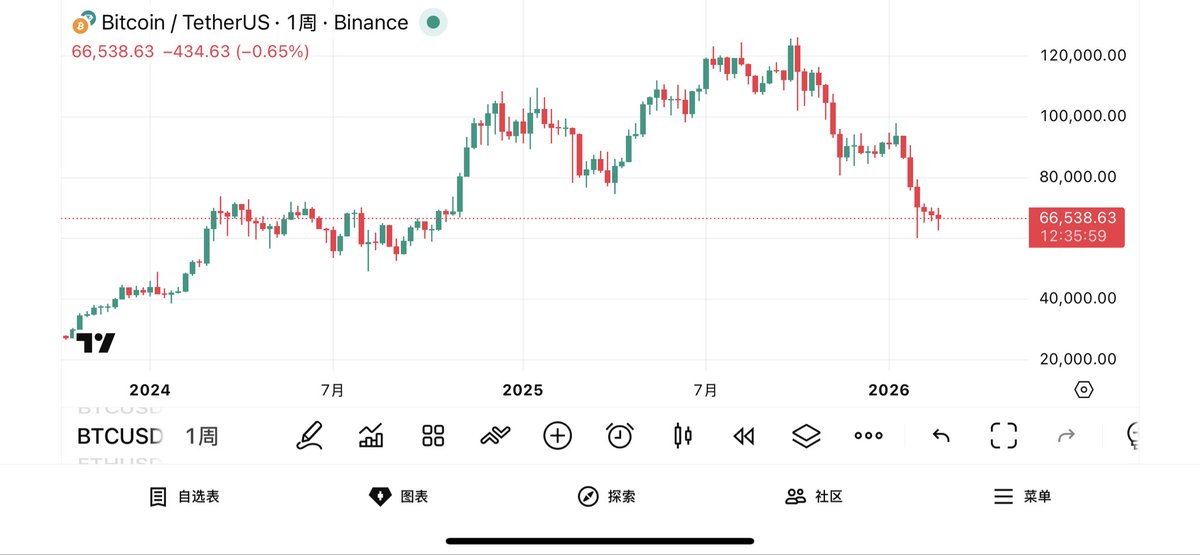The image size is (1200, 555).
Task: Create an alert with alarm clock icon
Action: [x=620, y=435]
